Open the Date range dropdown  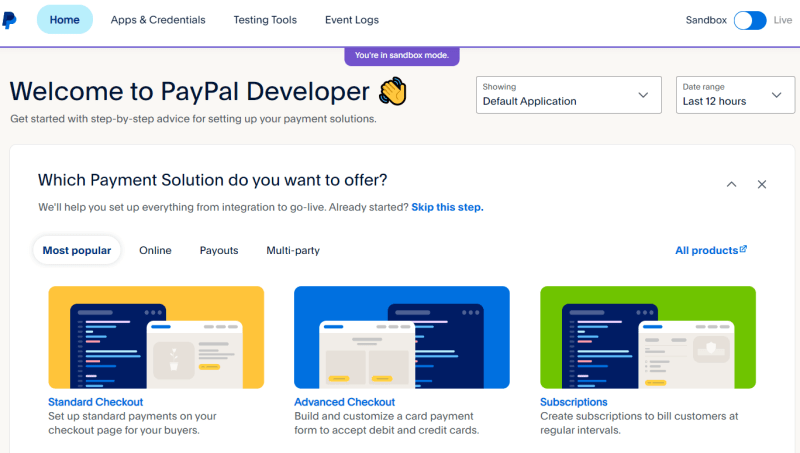(735, 95)
